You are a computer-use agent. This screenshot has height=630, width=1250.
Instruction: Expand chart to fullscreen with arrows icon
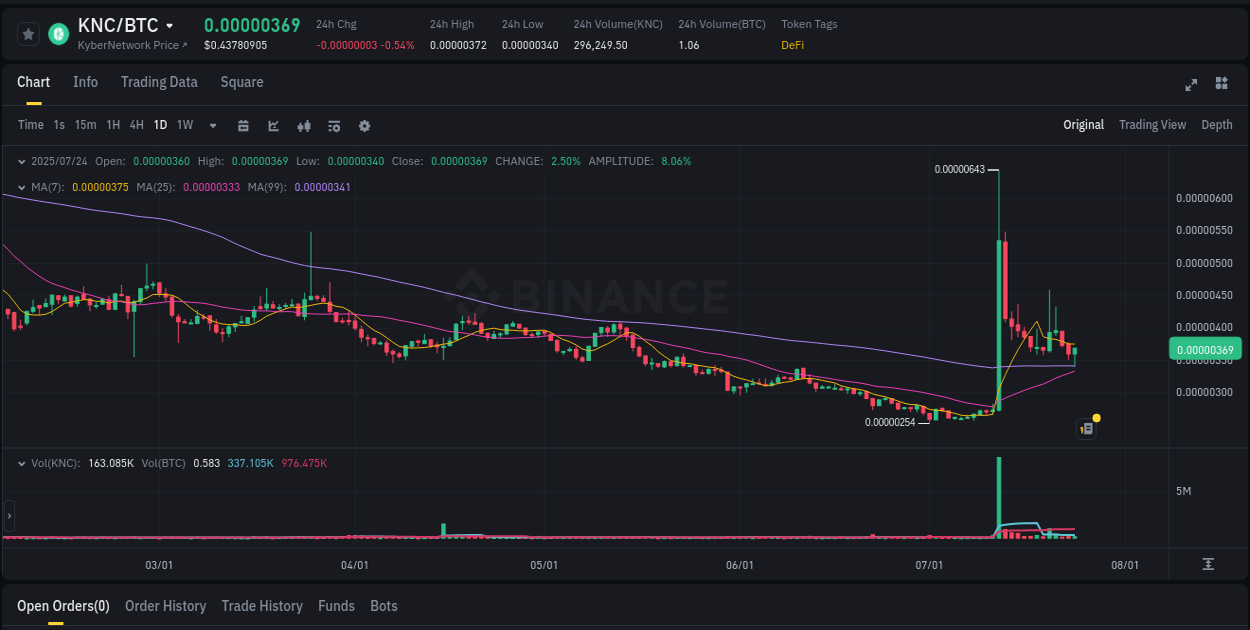[1191, 85]
